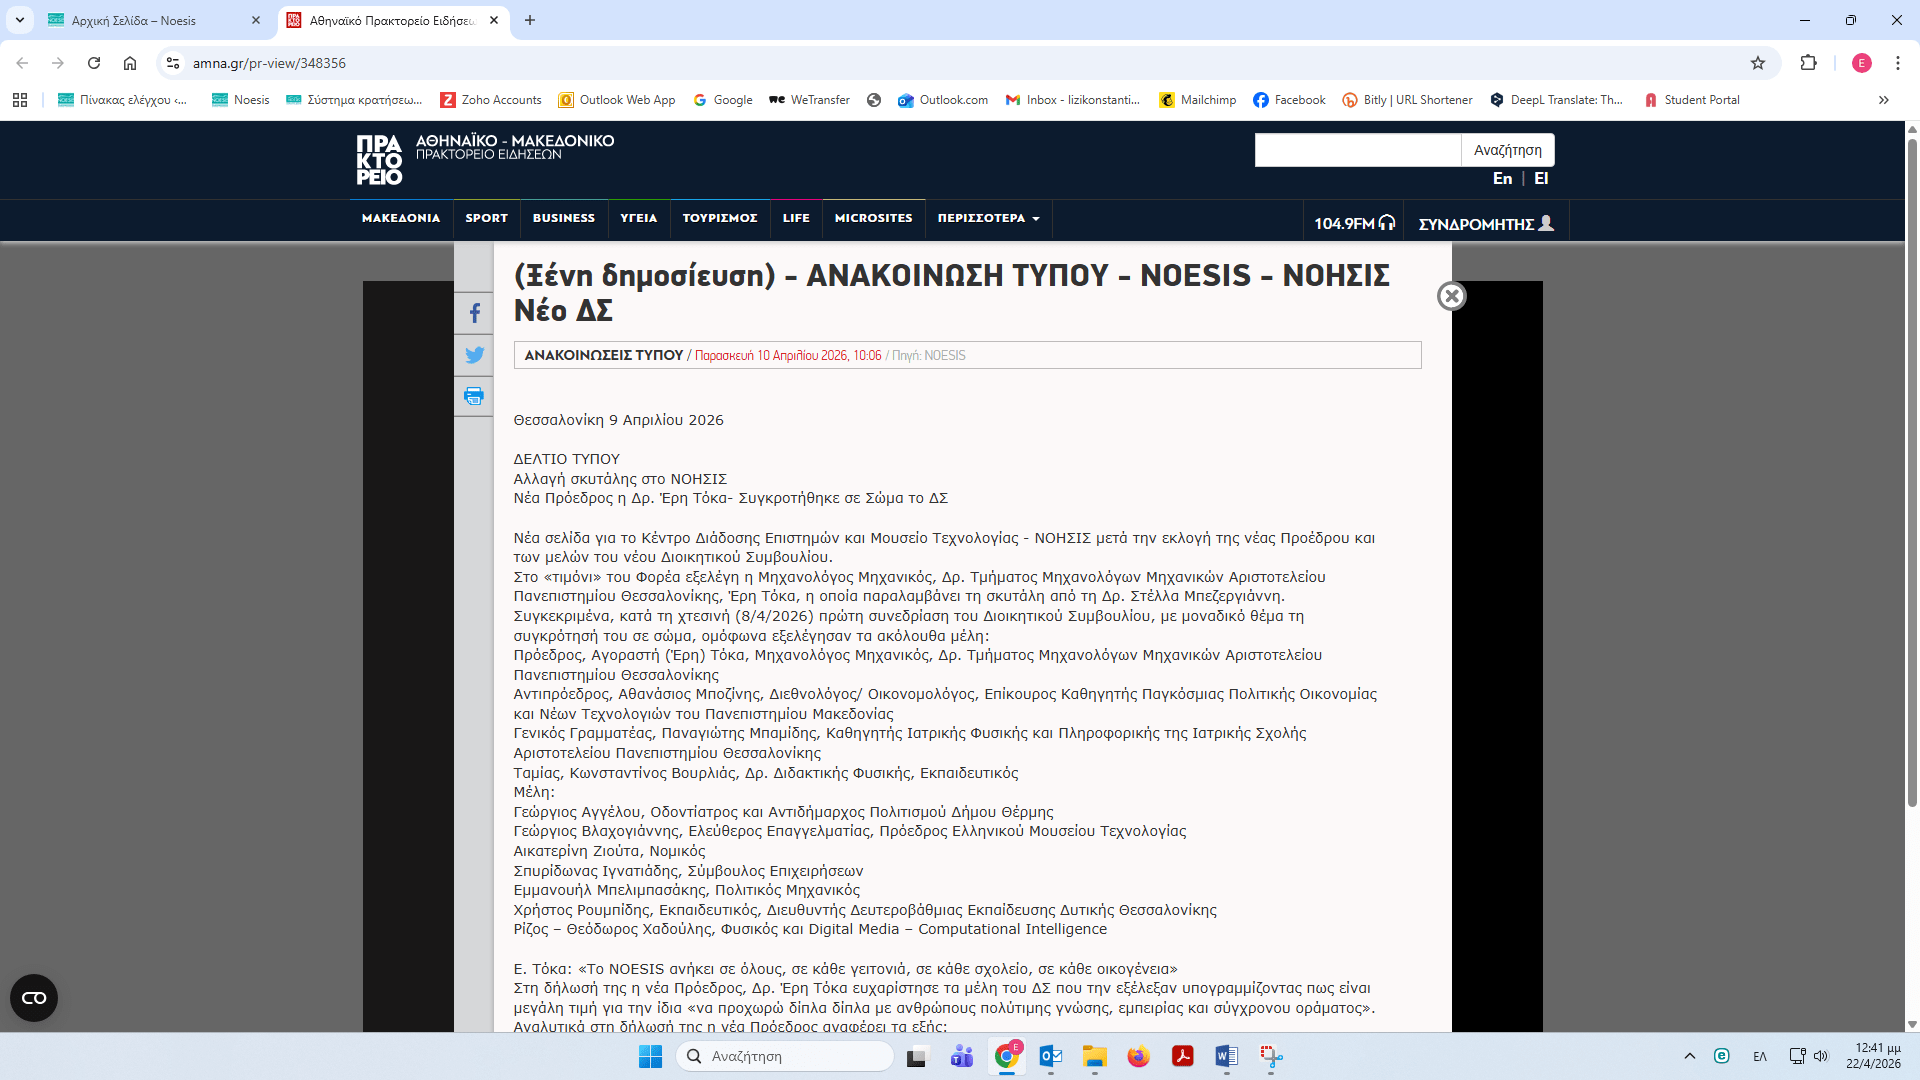Close the press release overlay
Viewport: 1920px width, 1080px height.
pyautogui.click(x=1451, y=296)
